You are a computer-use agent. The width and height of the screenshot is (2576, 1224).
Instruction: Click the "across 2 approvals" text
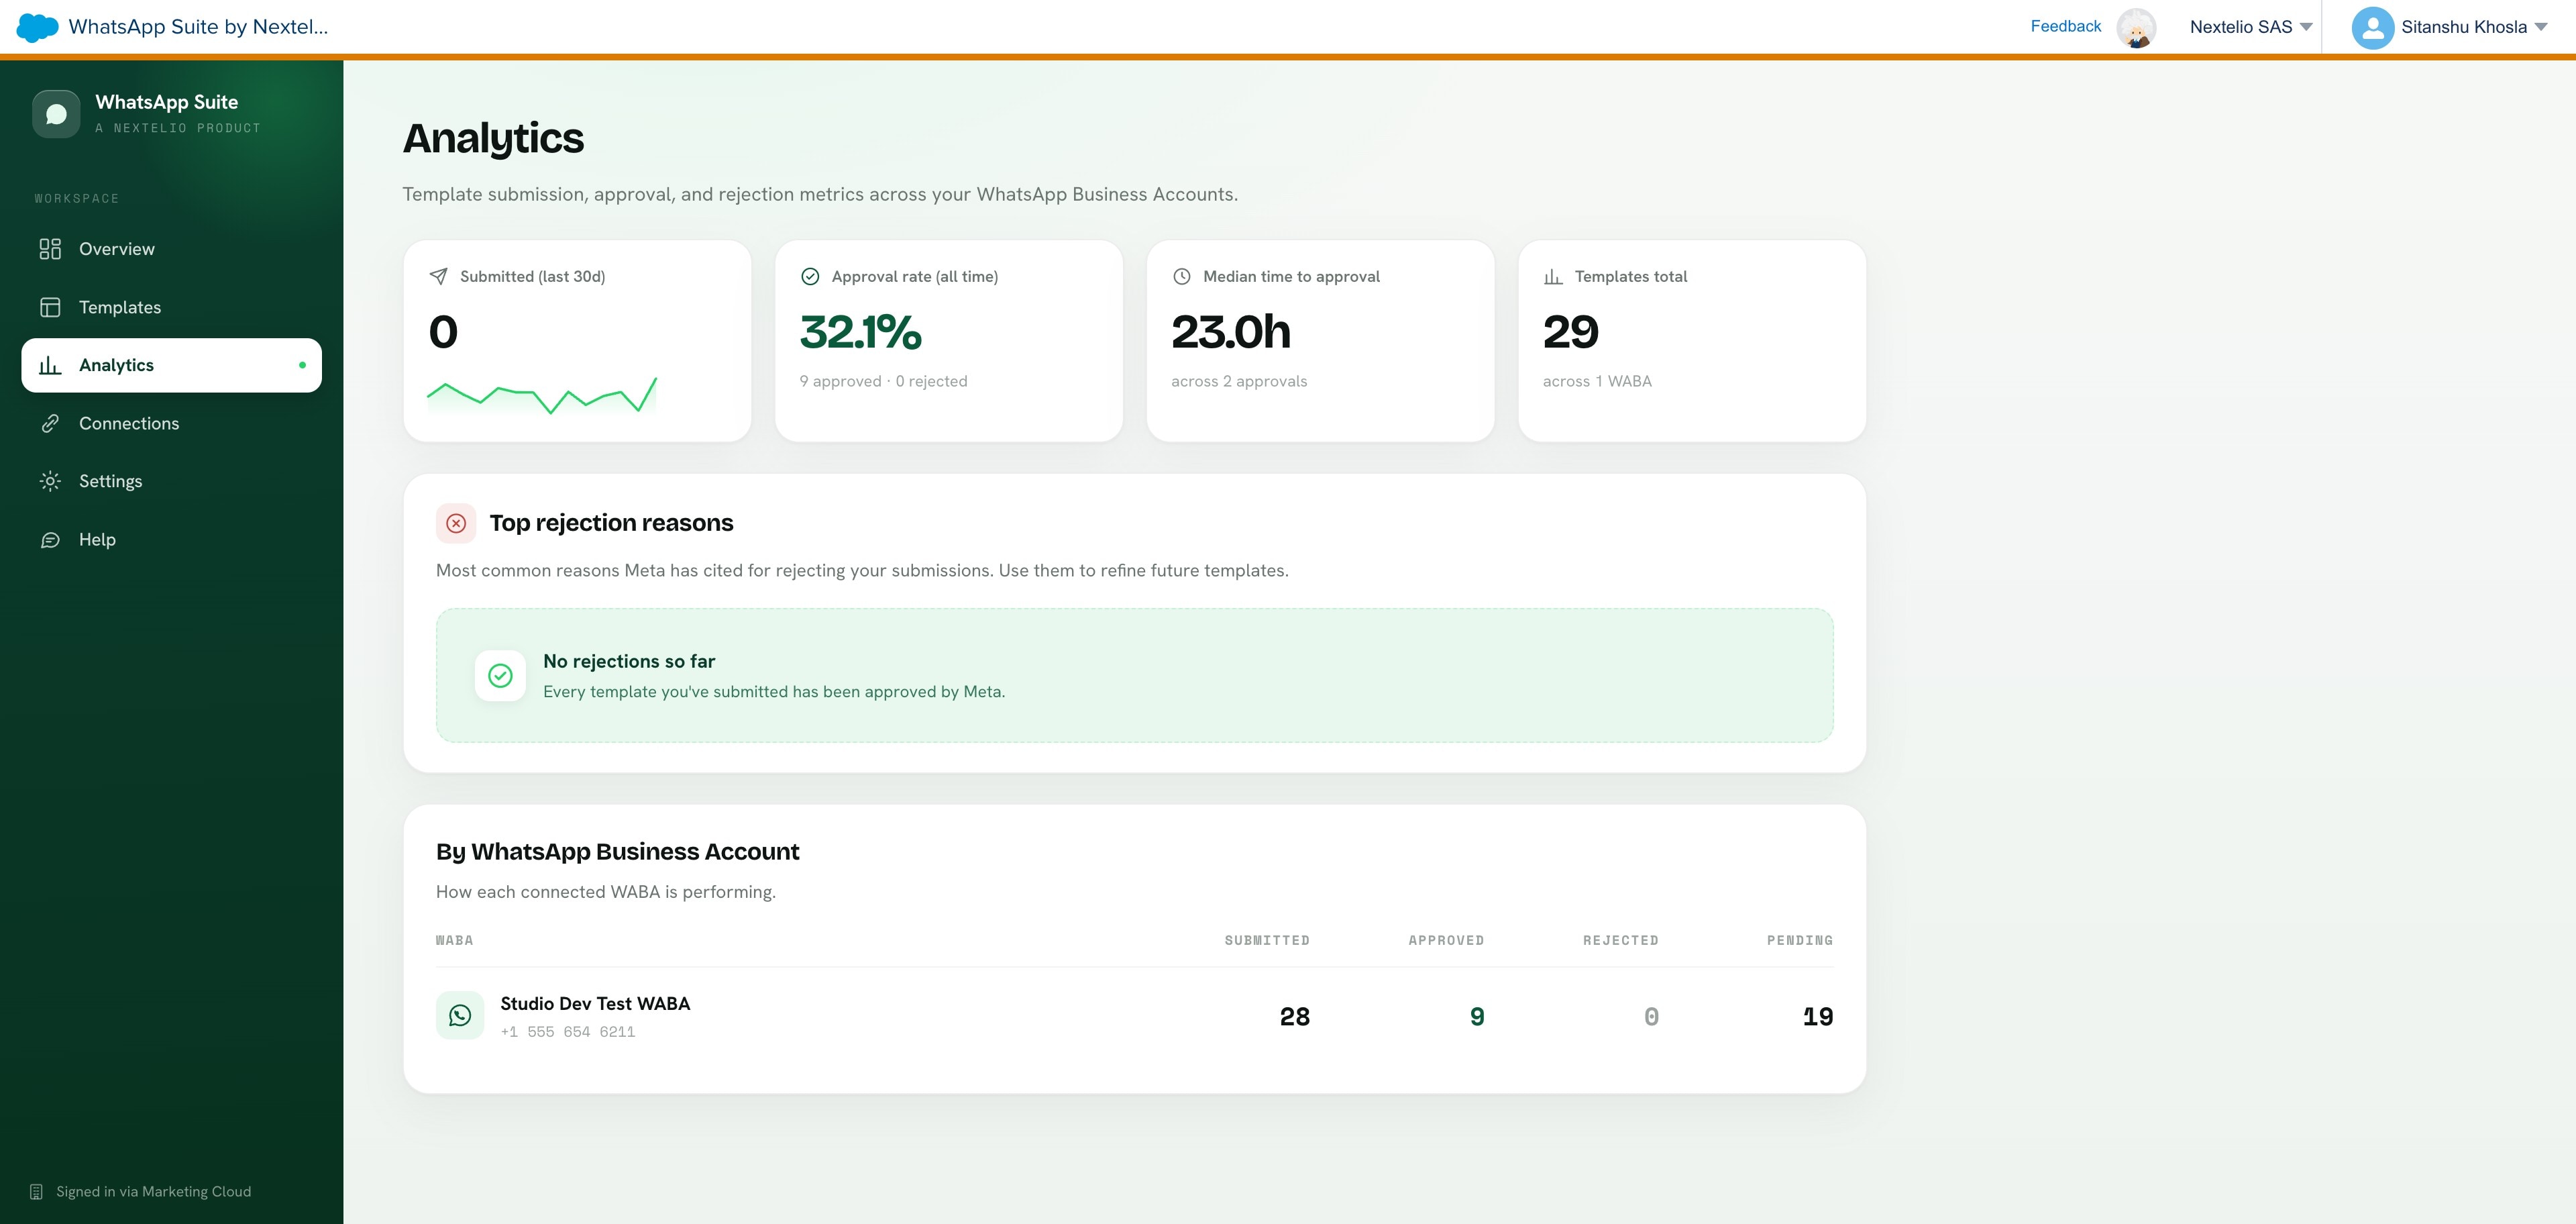point(1239,381)
